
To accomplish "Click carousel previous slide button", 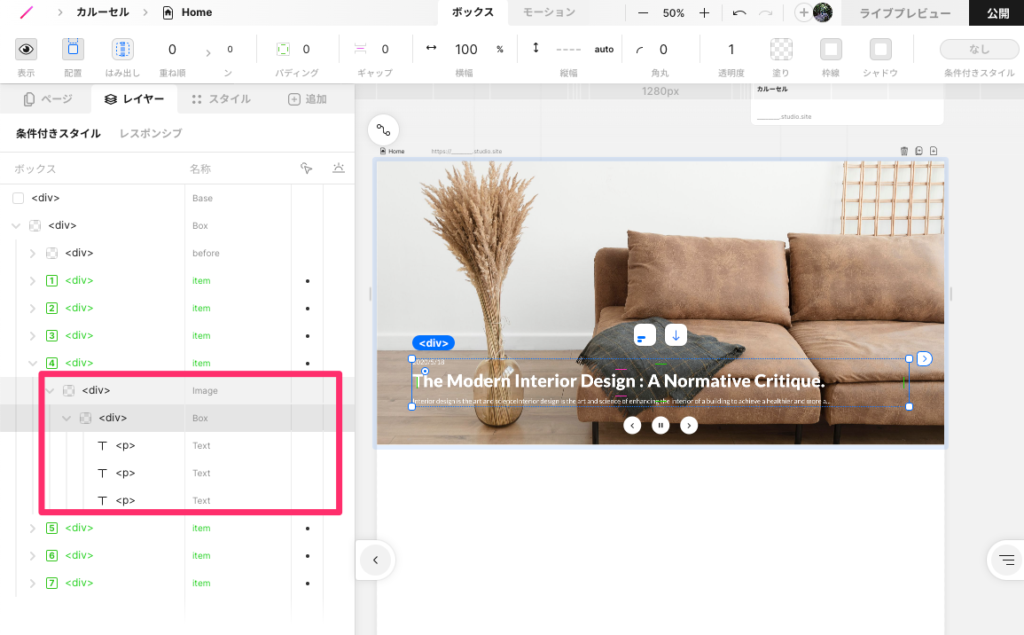I will pos(632,425).
